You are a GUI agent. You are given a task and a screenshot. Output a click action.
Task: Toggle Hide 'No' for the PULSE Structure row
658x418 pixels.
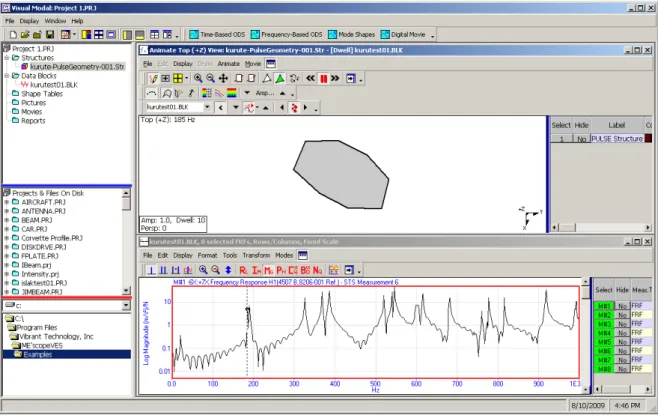coord(581,139)
